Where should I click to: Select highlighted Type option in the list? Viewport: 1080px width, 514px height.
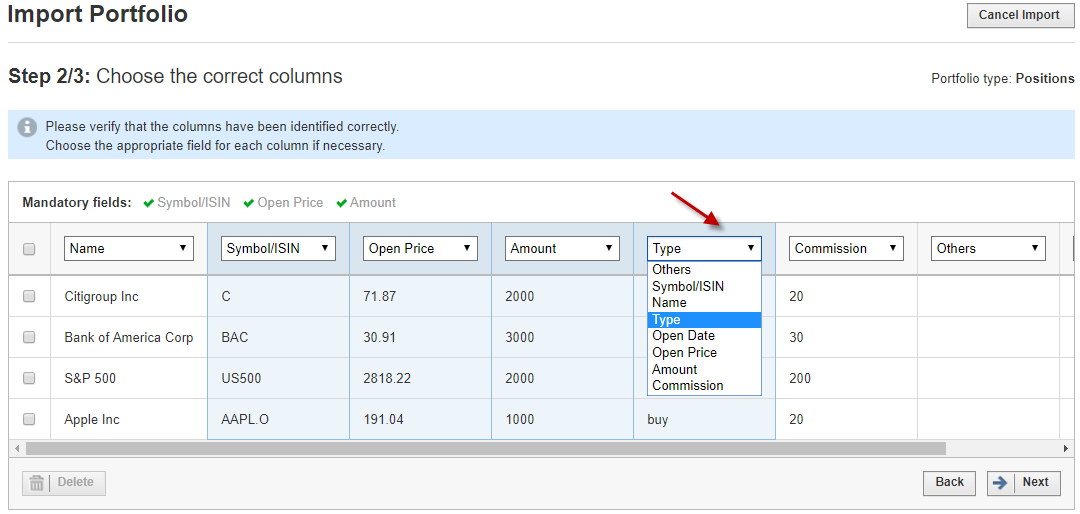tap(704, 320)
